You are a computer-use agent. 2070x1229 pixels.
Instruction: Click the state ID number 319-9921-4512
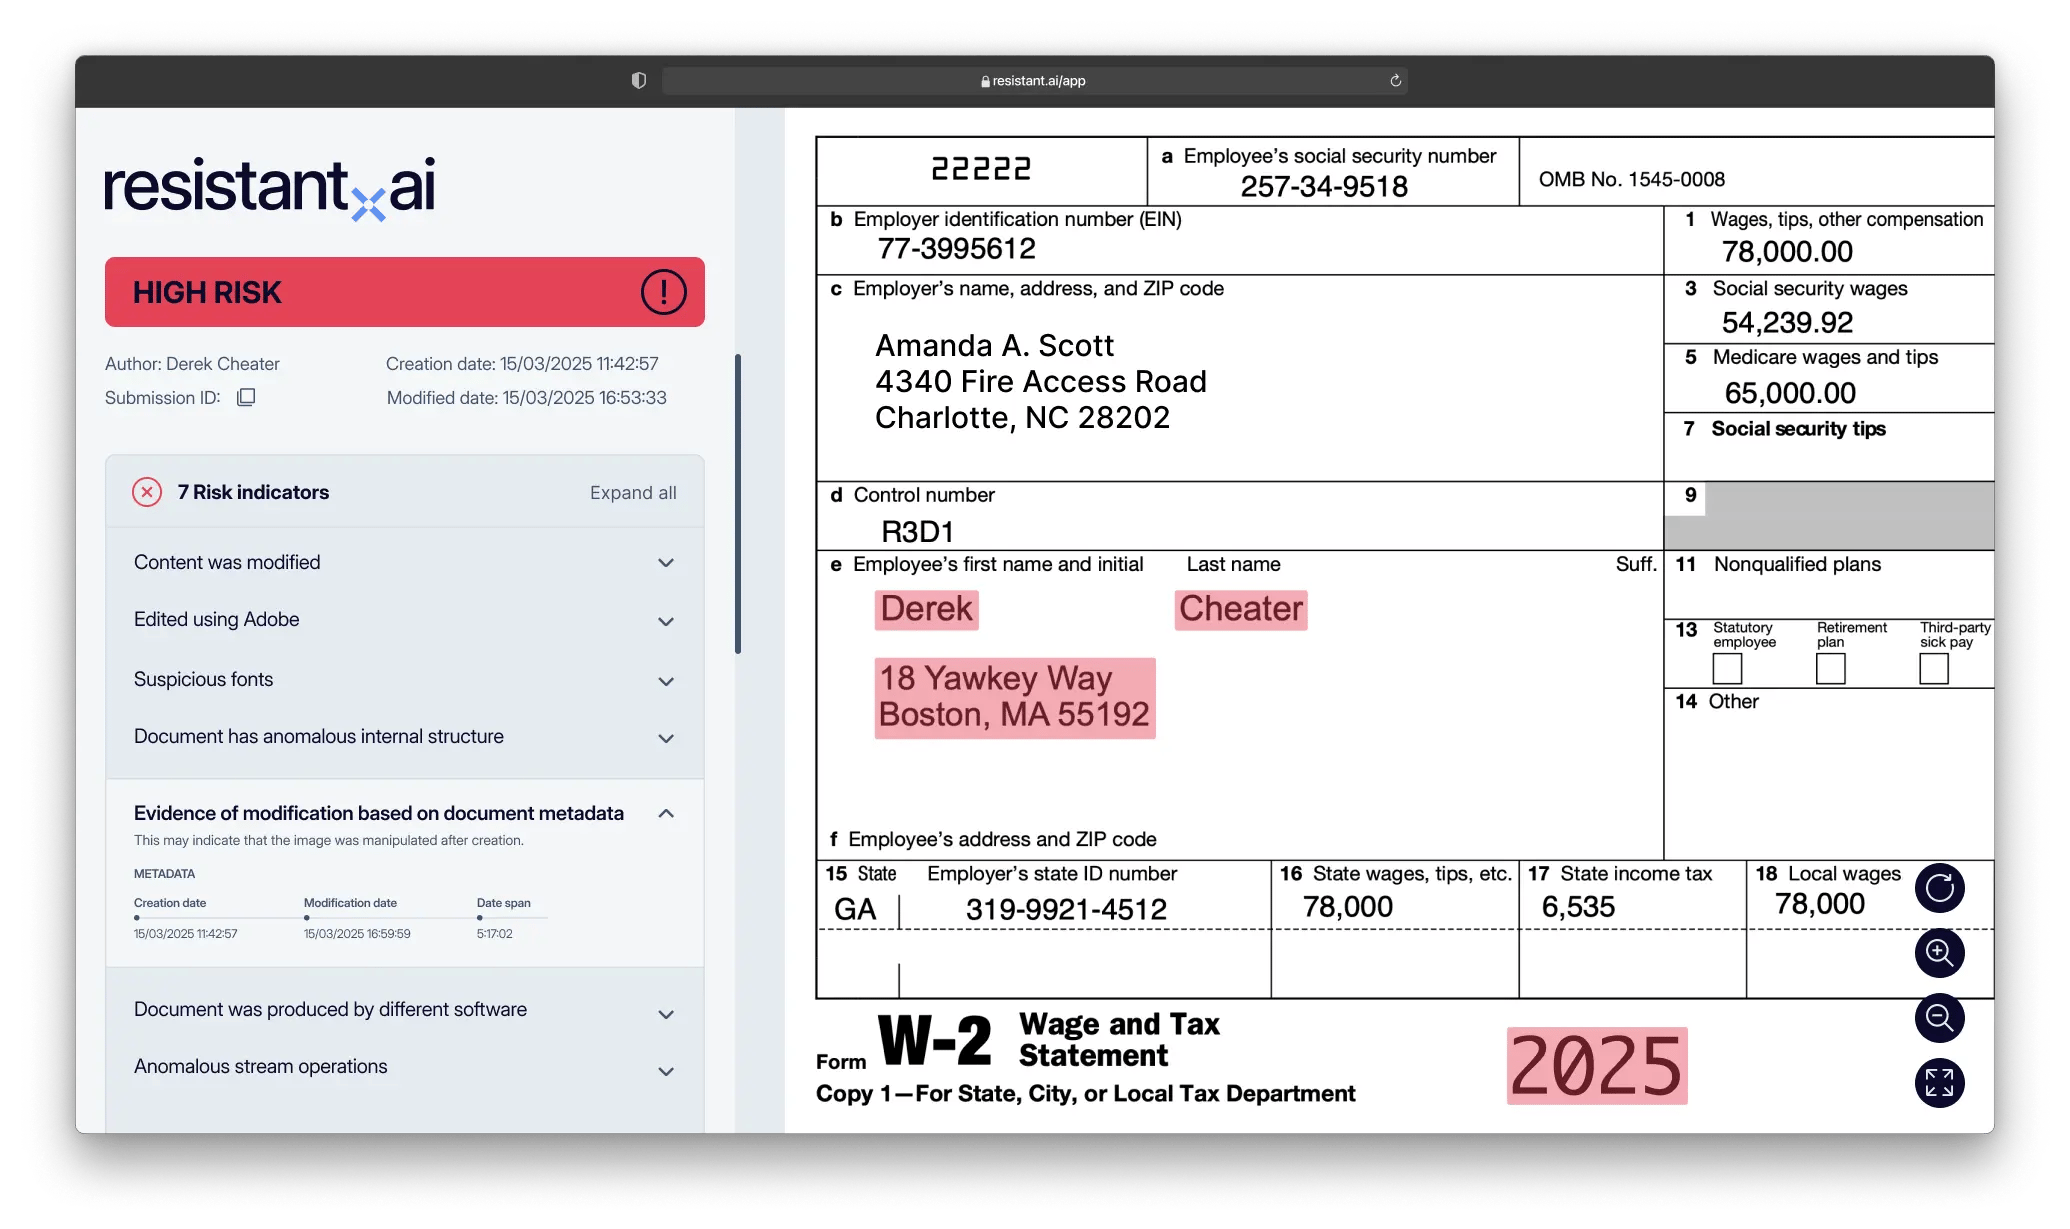pos(1066,909)
